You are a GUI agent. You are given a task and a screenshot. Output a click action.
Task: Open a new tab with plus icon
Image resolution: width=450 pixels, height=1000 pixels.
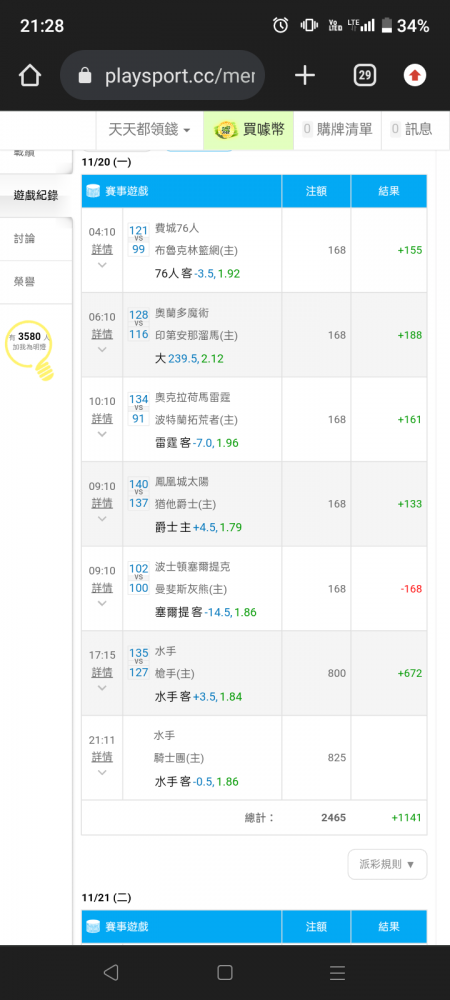(x=305, y=76)
